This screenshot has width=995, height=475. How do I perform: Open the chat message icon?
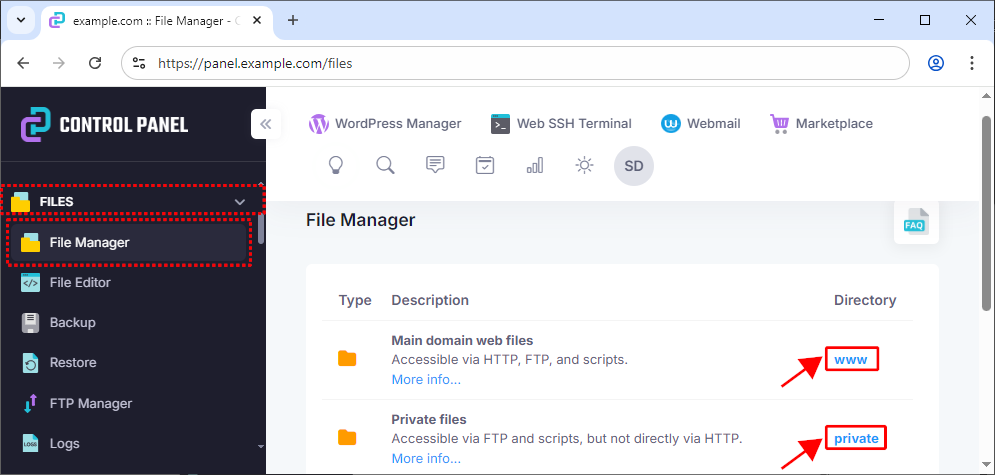pyautogui.click(x=435, y=166)
